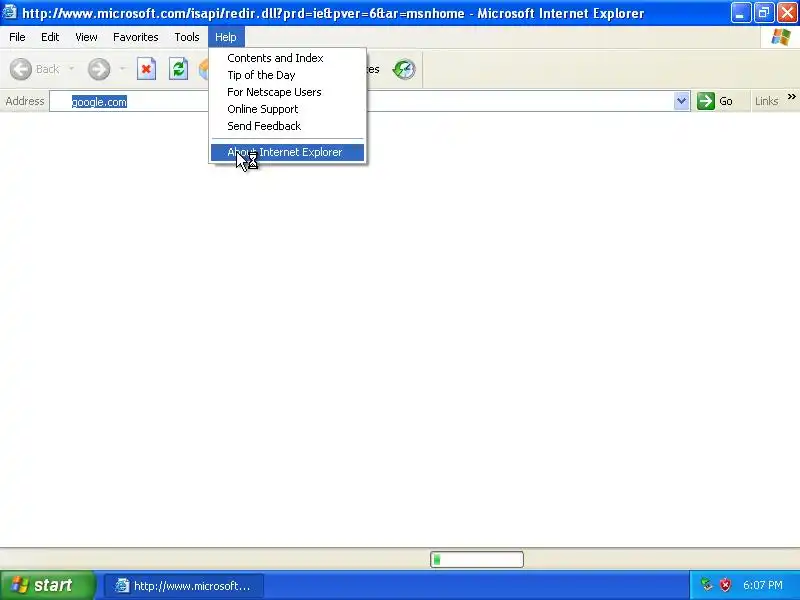This screenshot has width=800, height=600.
Task: Expand the Address bar dropdown list
Action: coord(681,101)
